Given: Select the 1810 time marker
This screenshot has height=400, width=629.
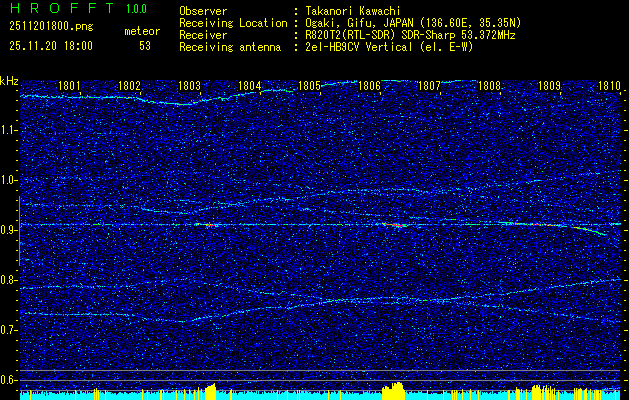Looking at the screenshot, I should pos(609,87).
